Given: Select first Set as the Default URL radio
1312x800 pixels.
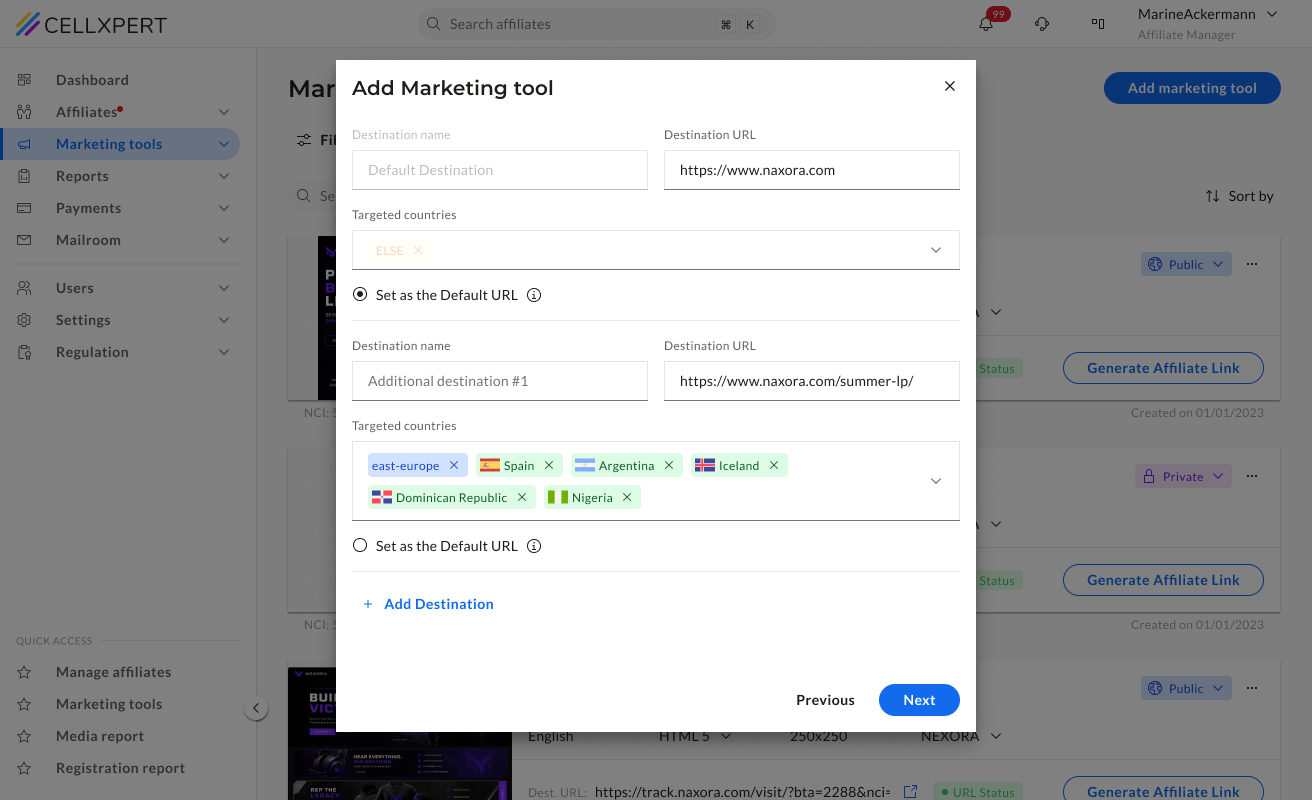Looking at the screenshot, I should [360, 295].
